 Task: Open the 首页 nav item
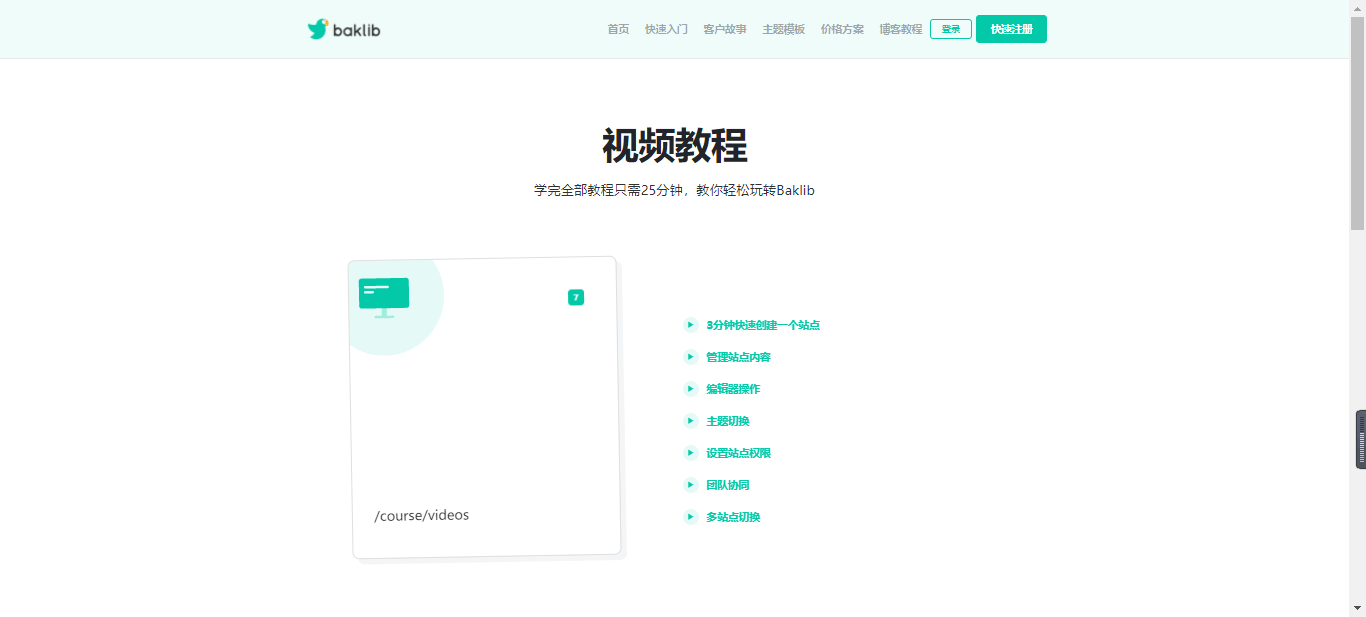[618, 29]
